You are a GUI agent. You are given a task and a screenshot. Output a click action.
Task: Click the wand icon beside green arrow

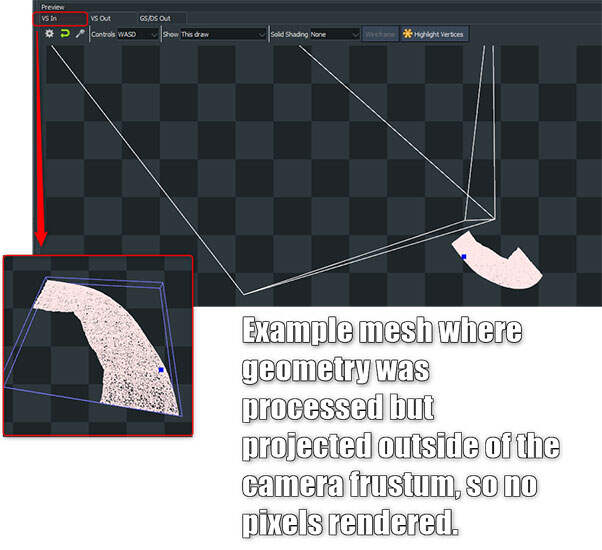tap(79, 34)
